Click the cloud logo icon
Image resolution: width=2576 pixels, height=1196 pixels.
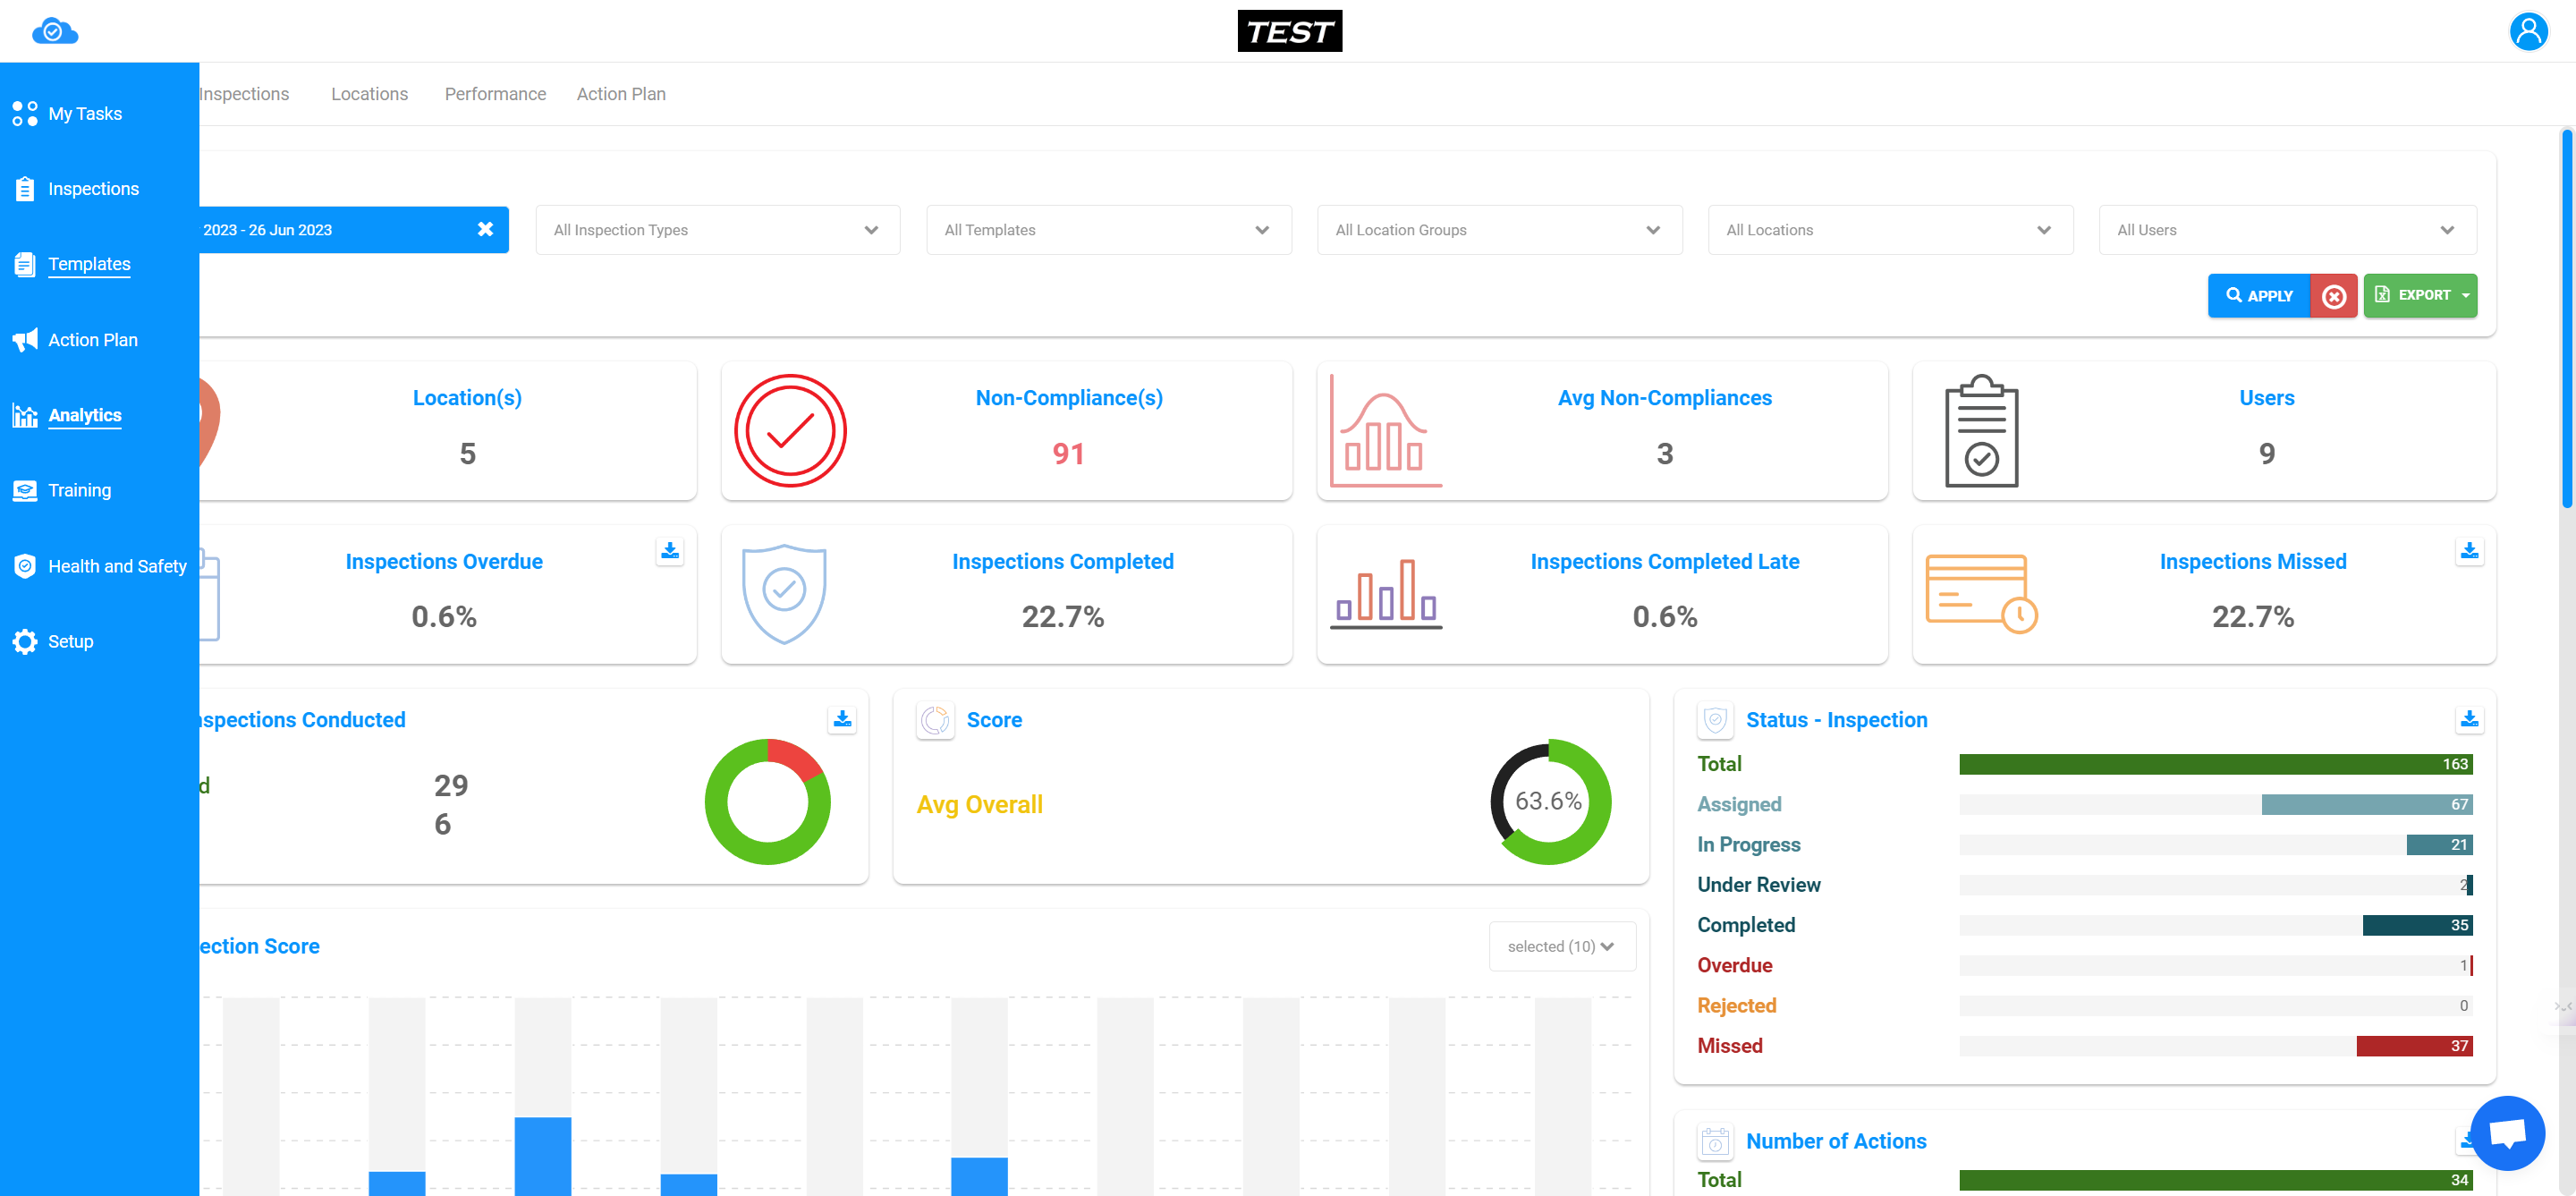(55, 32)
